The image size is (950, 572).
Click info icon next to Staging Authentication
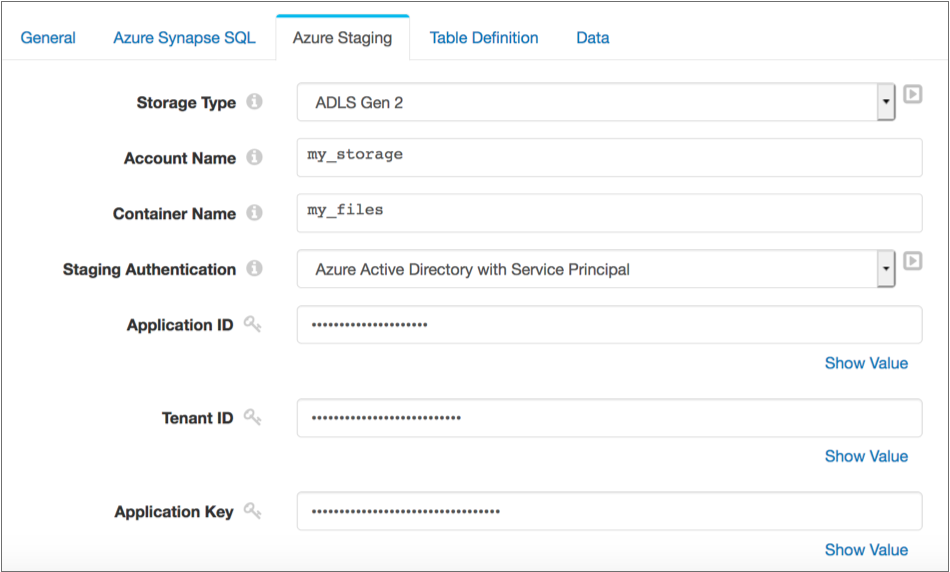point(254,269)
